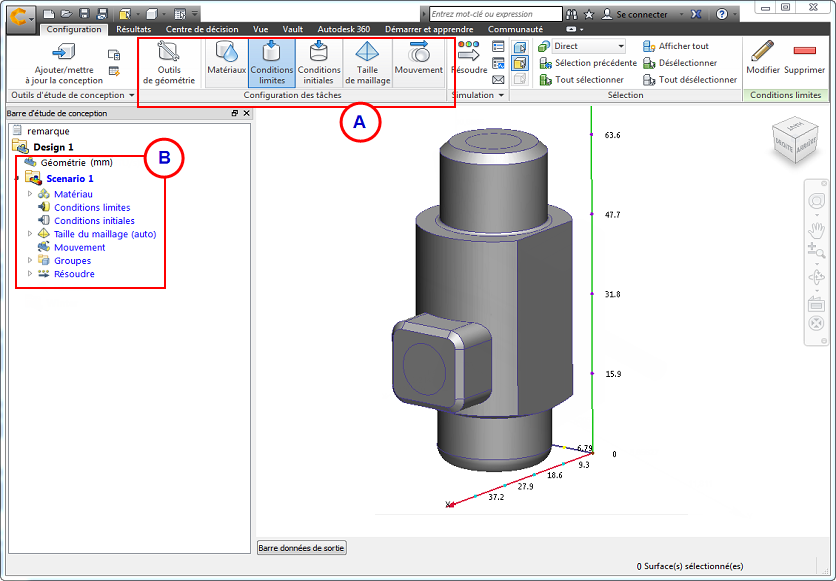The height and width of the screenshot is (581, 836).
Task: Close the Barre d'étude de conception panel
Action: coord(246,113)
